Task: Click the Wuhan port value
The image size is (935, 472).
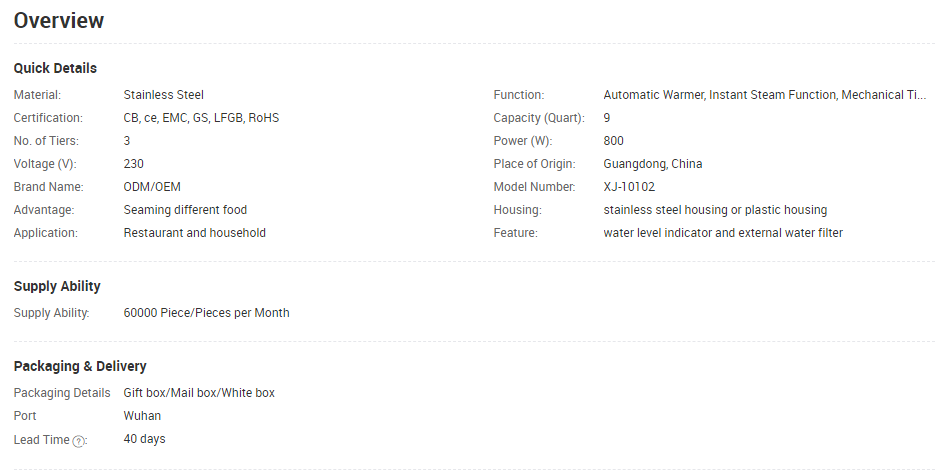Action: 142,416
